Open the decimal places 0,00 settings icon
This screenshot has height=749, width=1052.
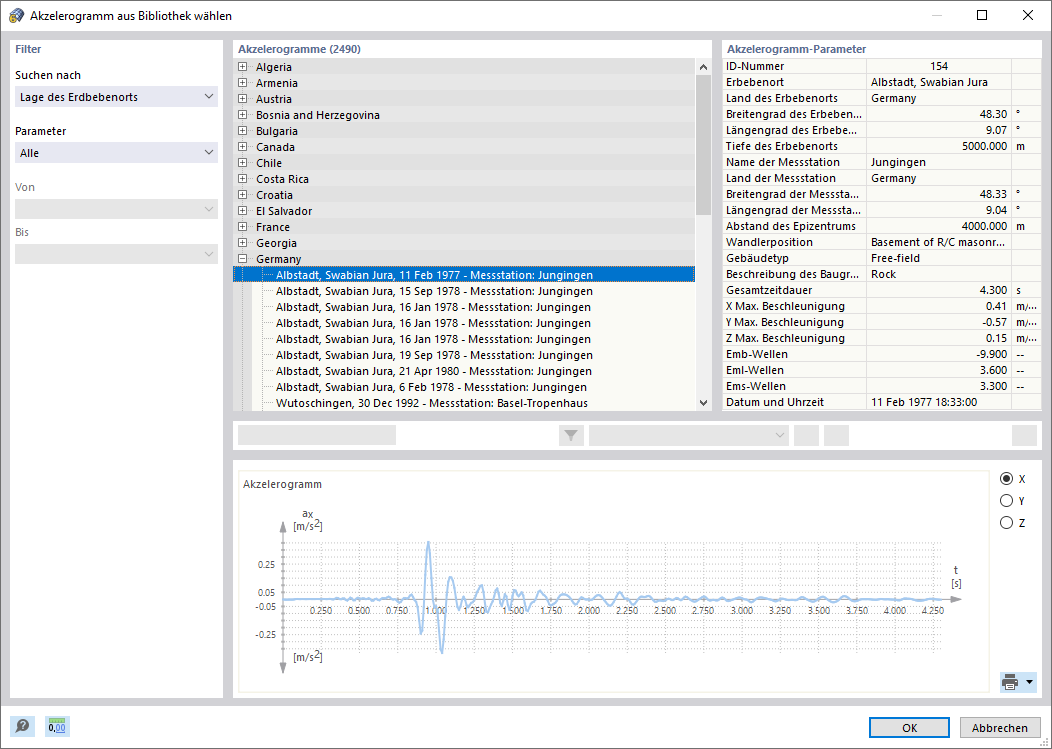click(x=57, y=726)
